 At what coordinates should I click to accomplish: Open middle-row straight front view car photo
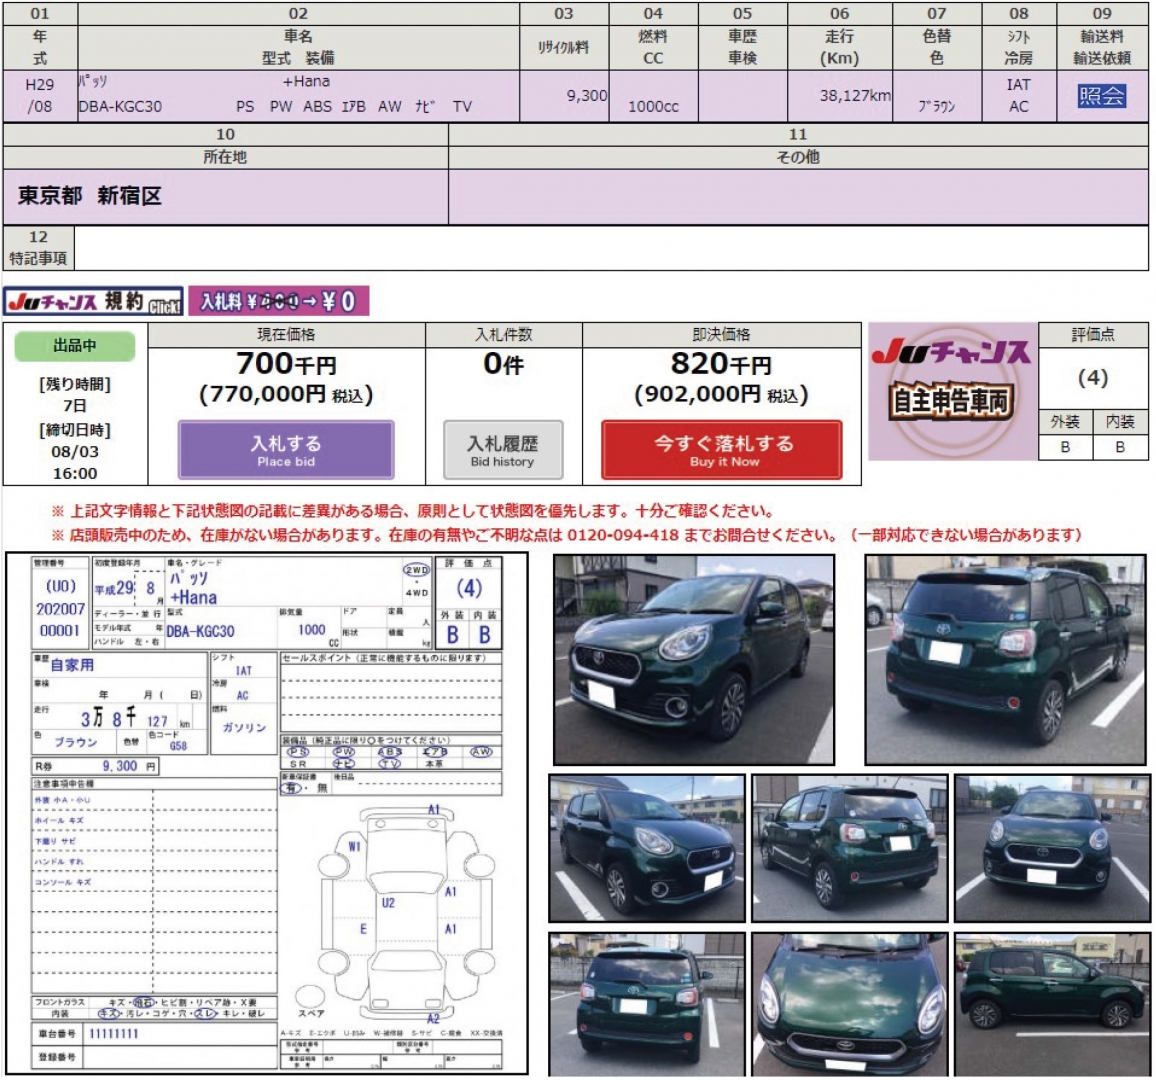(x=1052, y=848)
